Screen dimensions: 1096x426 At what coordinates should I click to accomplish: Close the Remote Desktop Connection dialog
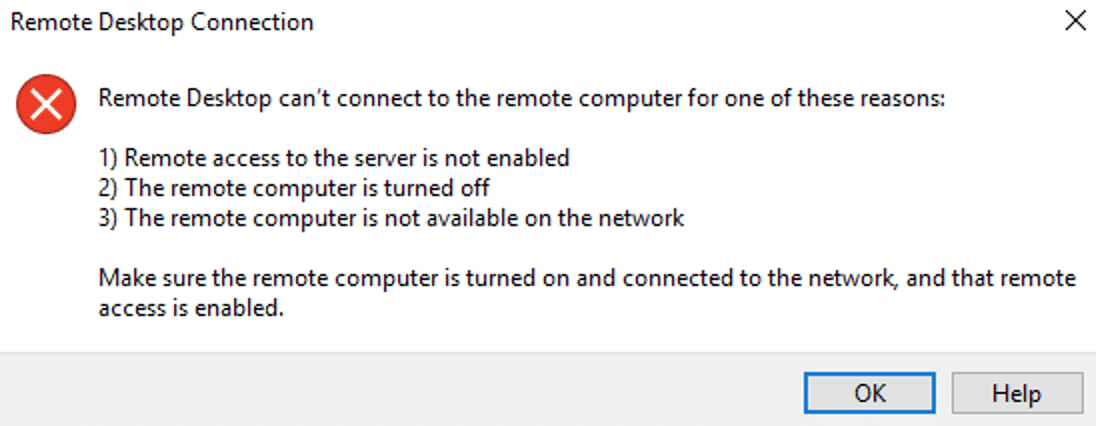pos(1075,22)
